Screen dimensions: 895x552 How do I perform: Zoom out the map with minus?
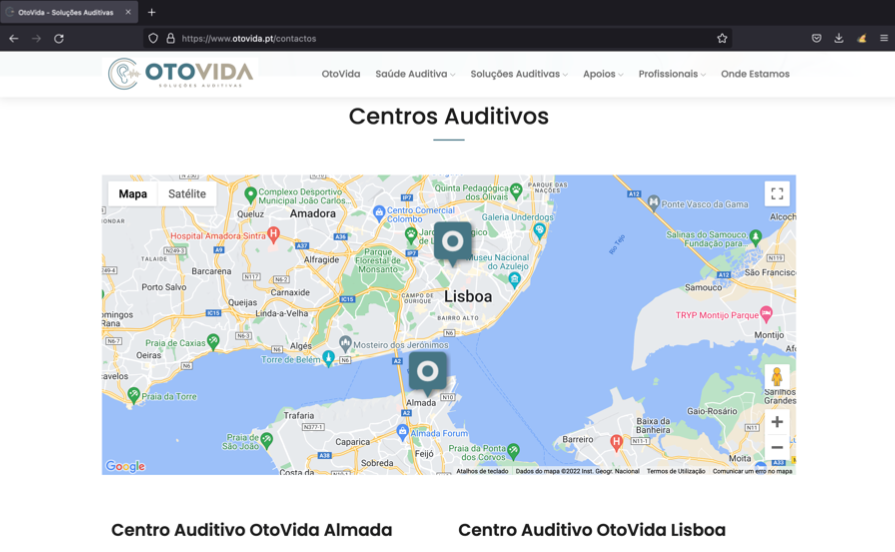(777, 448)
